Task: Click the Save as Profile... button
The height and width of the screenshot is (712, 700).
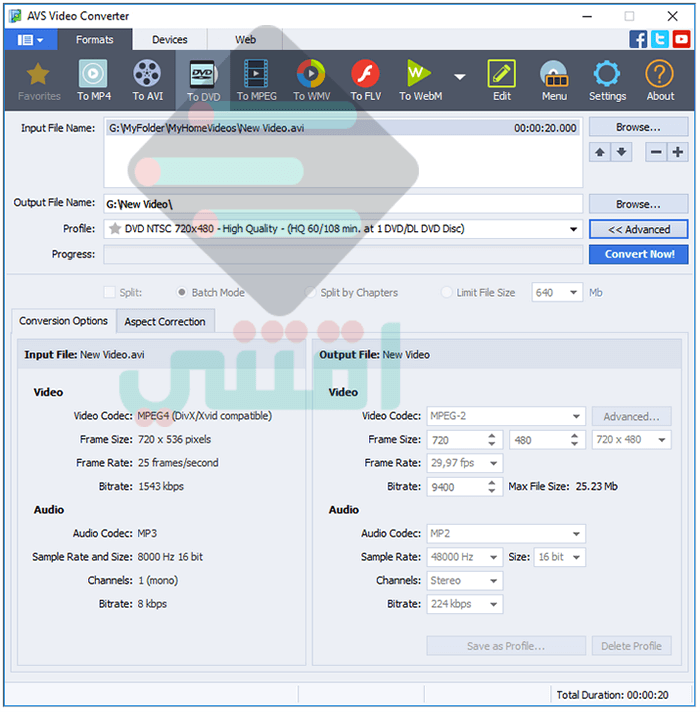Action: pos(506,646)
